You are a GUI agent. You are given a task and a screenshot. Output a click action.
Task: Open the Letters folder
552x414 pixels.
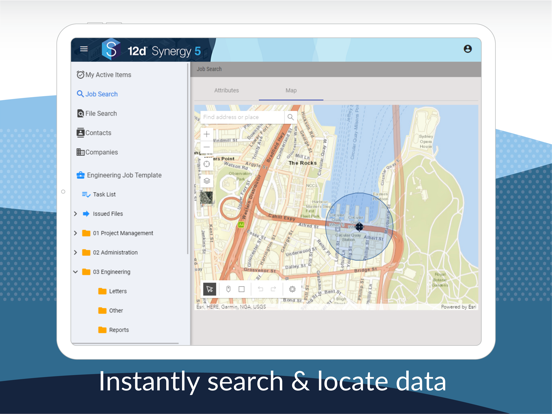(113, 291)
